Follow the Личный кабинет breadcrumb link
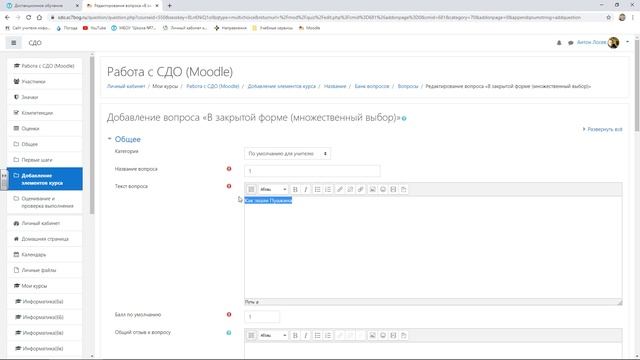This screenshot has height=360, width=640. coord(126,86)
